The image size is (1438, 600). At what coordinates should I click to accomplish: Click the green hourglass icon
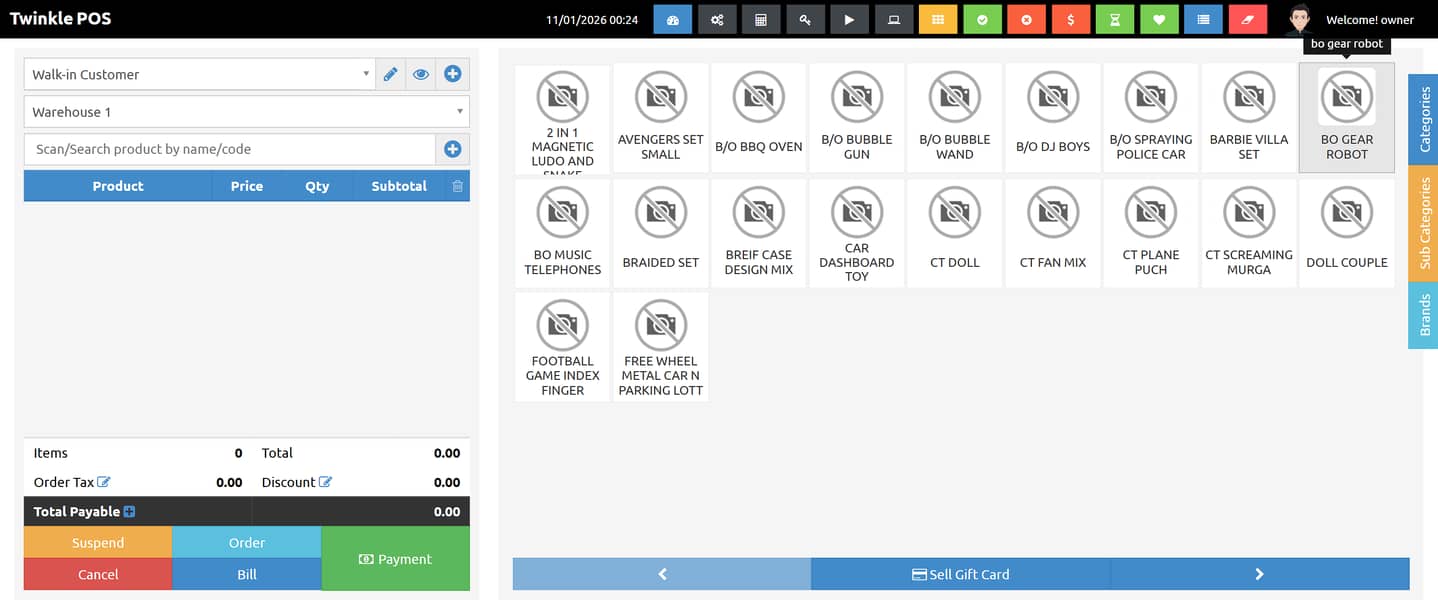[1115, 20]
